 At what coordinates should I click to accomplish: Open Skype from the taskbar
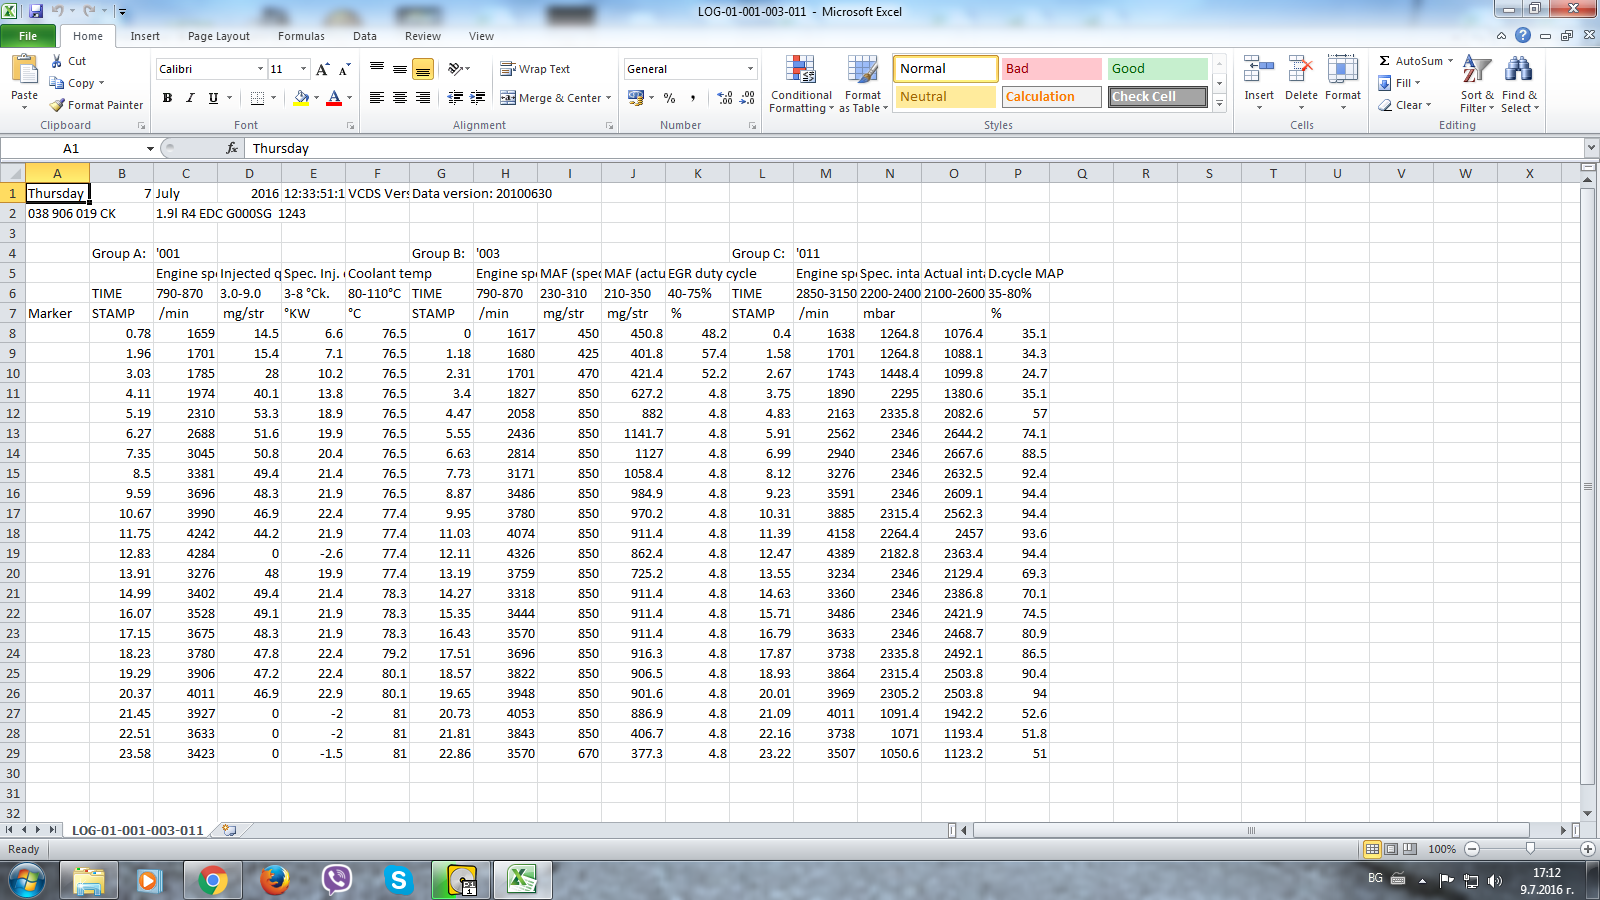pos(398,880)
